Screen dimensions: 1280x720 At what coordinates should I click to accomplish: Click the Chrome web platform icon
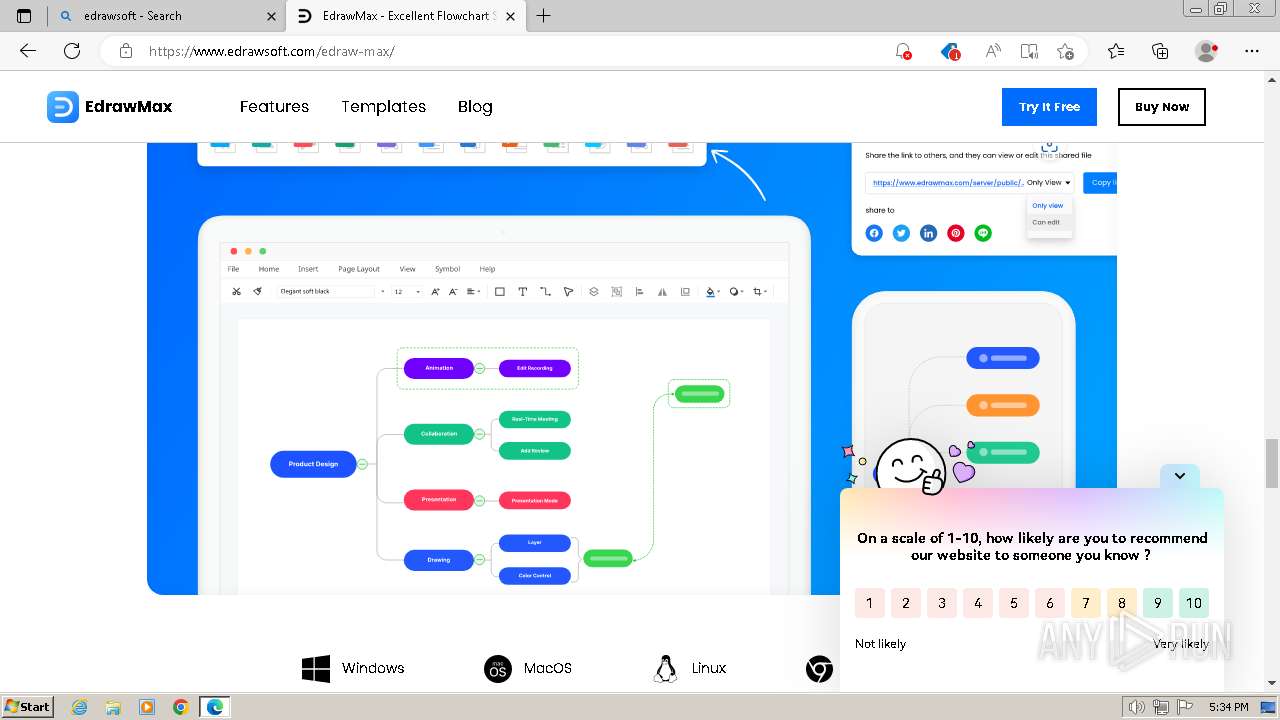[x=820, y=669]
